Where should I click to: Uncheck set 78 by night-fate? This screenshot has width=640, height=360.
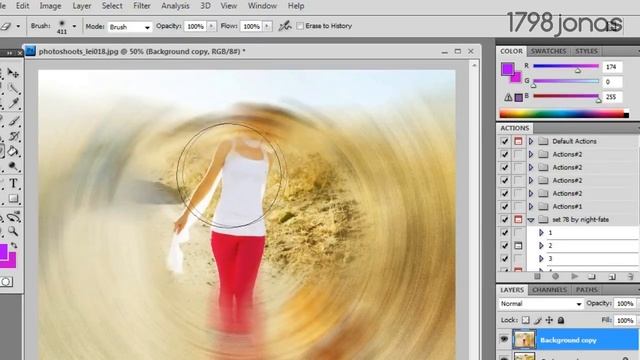click(x=504, y=220)
